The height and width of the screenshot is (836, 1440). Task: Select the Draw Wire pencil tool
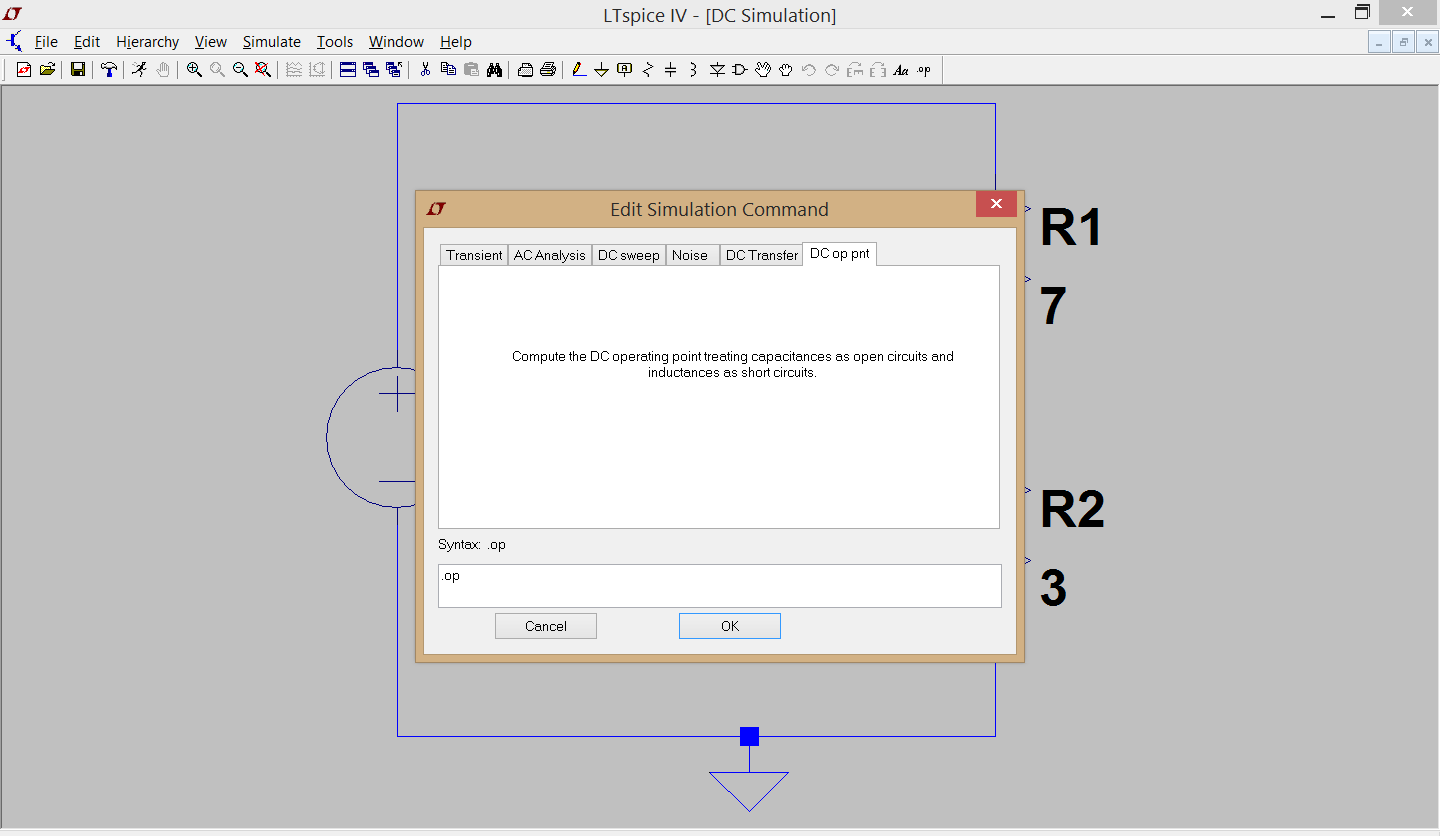[579, 70]
